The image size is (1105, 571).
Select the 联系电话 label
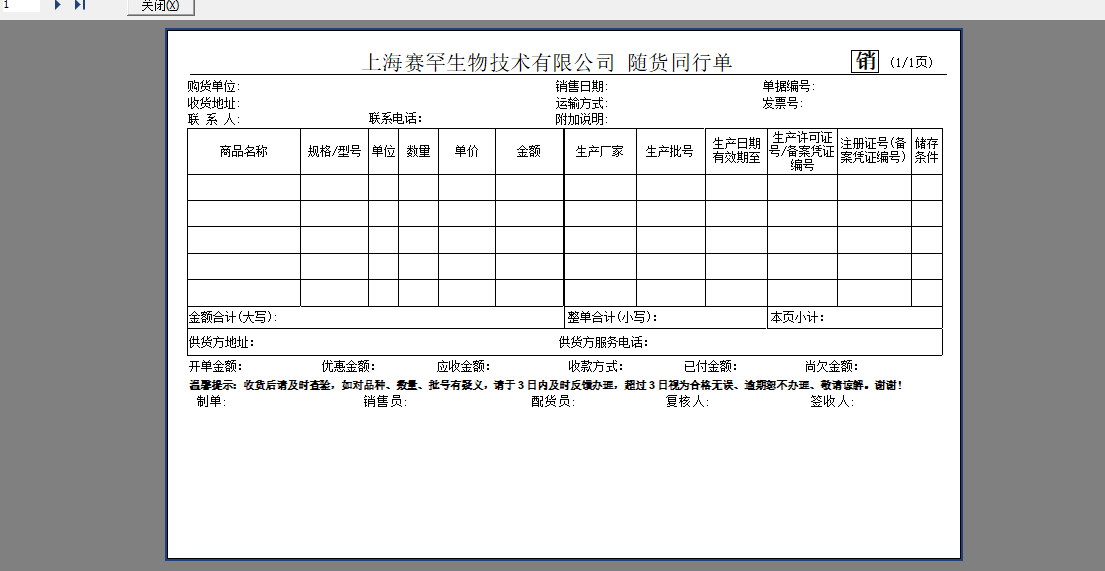click(x=395, y=118)
